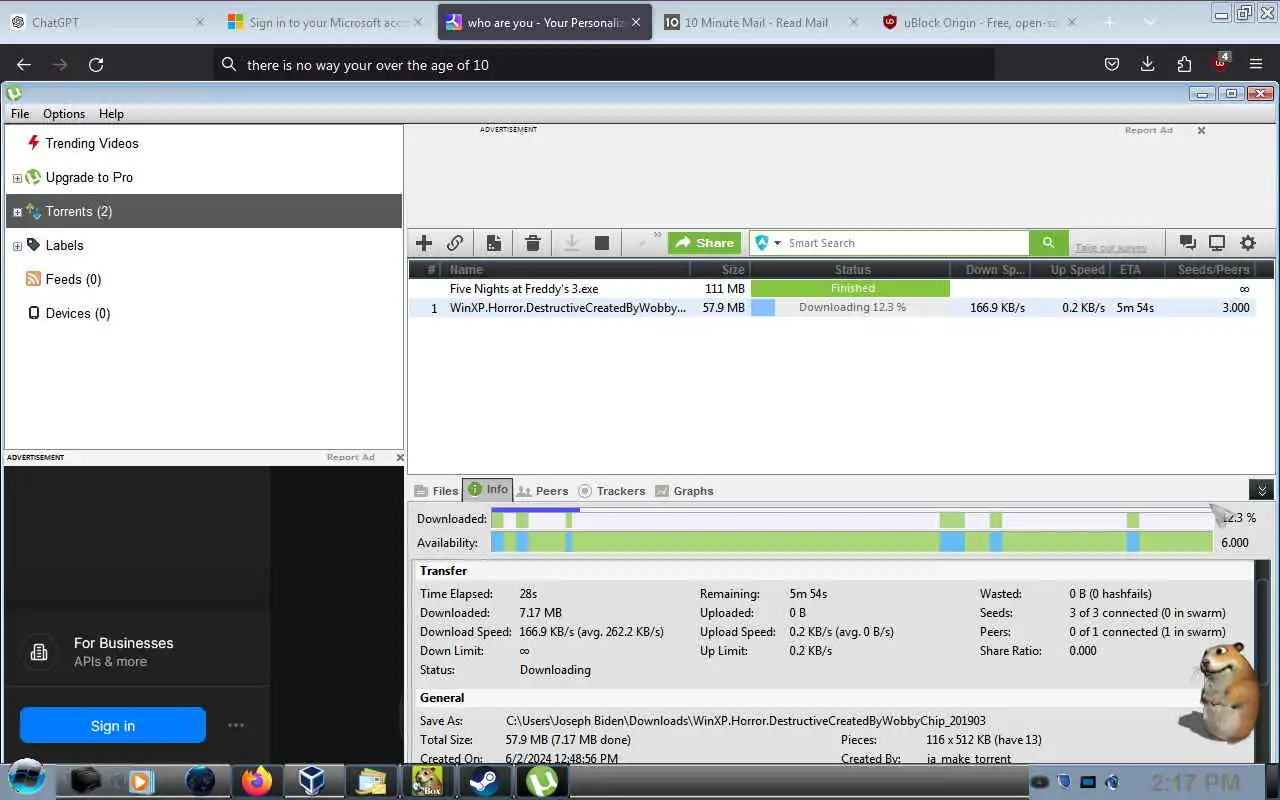The width and height of the screenshot is (1280, 800).
Task: Expand the Upgrade to Pro tree node
Action: pos(17,178)
